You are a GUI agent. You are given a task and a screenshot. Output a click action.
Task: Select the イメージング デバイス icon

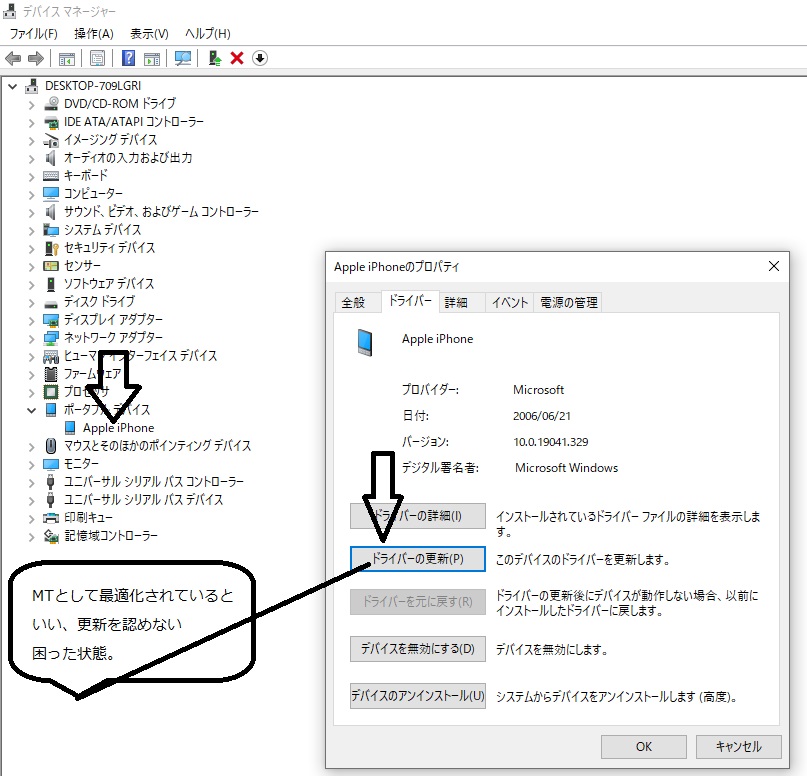[51, 140]
